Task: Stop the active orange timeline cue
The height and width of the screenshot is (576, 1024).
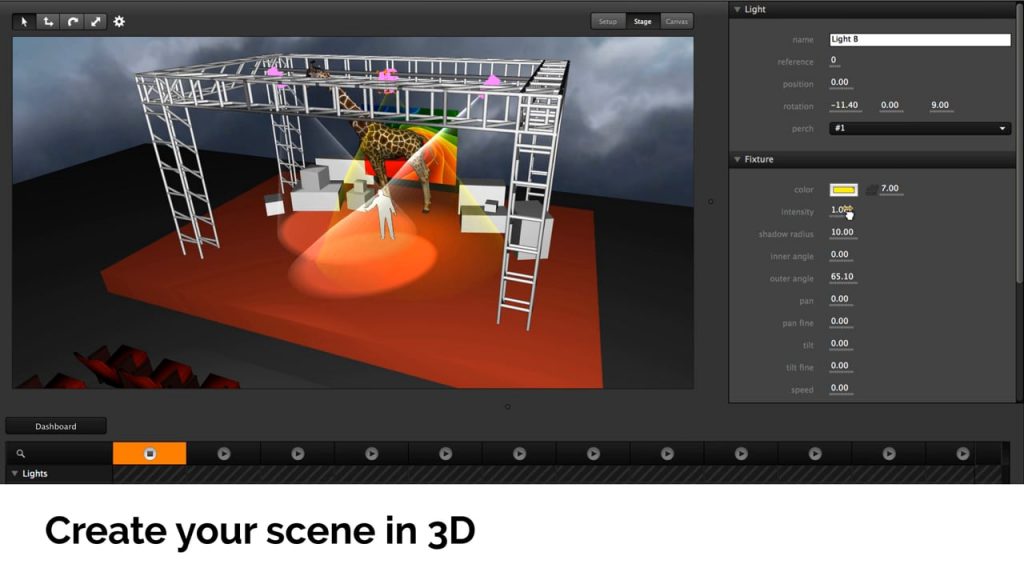Action: 150,454
